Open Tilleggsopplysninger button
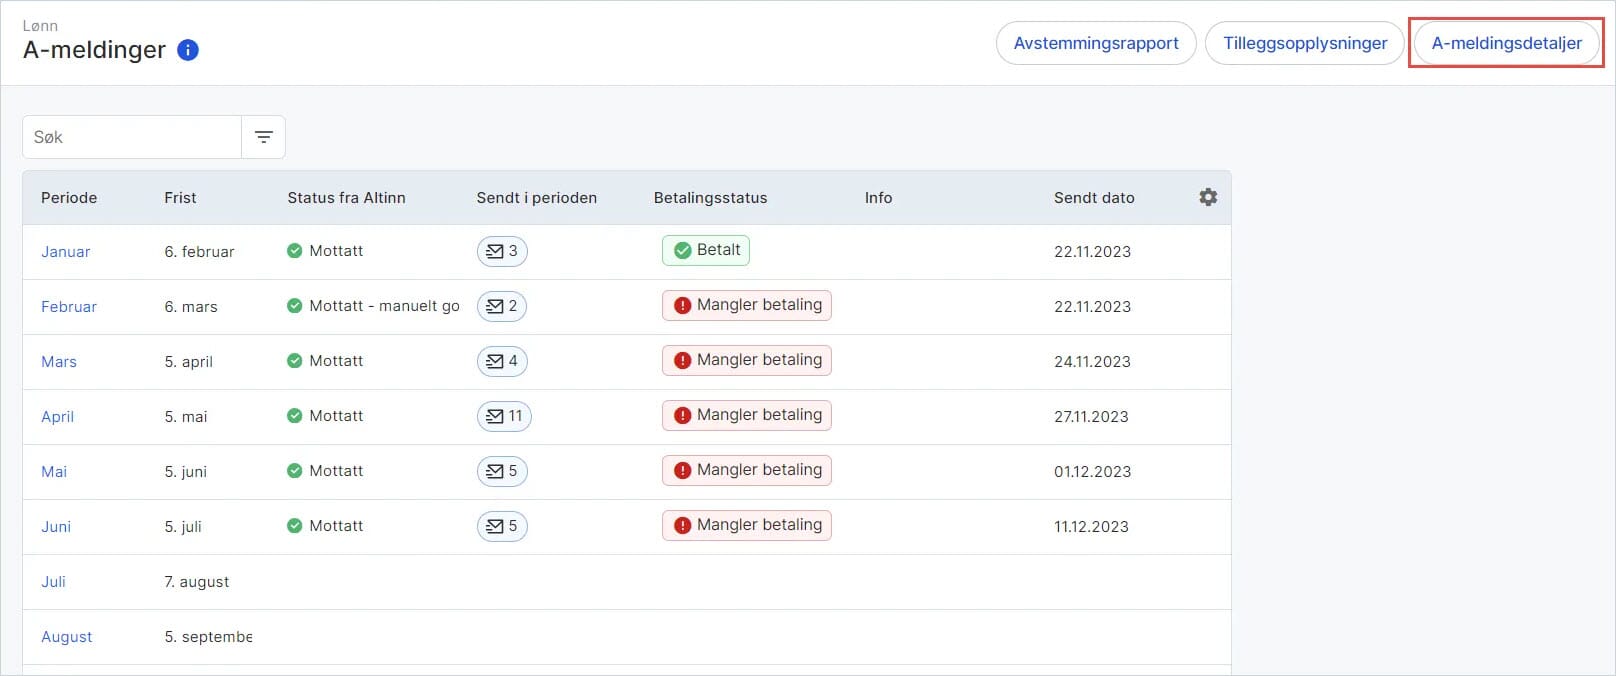The image size is (1616, 676). click(x=1305, y=43)
